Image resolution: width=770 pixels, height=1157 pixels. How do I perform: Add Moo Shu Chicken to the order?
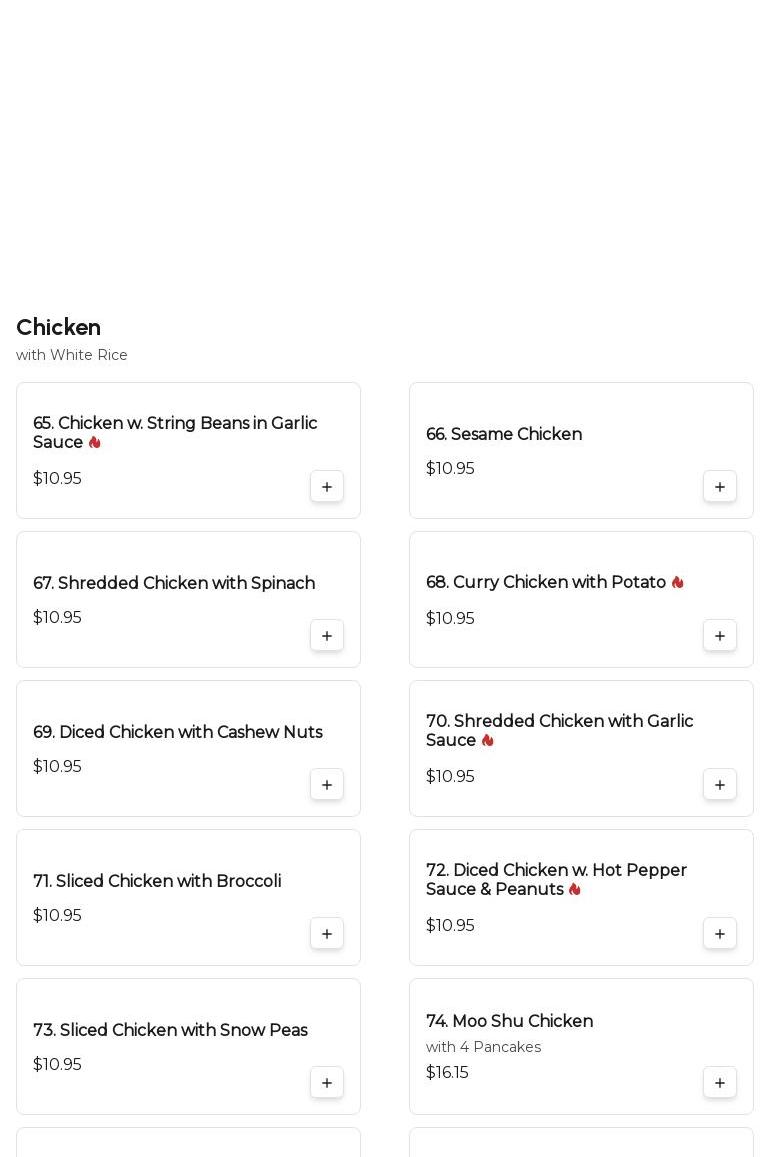720,1083
